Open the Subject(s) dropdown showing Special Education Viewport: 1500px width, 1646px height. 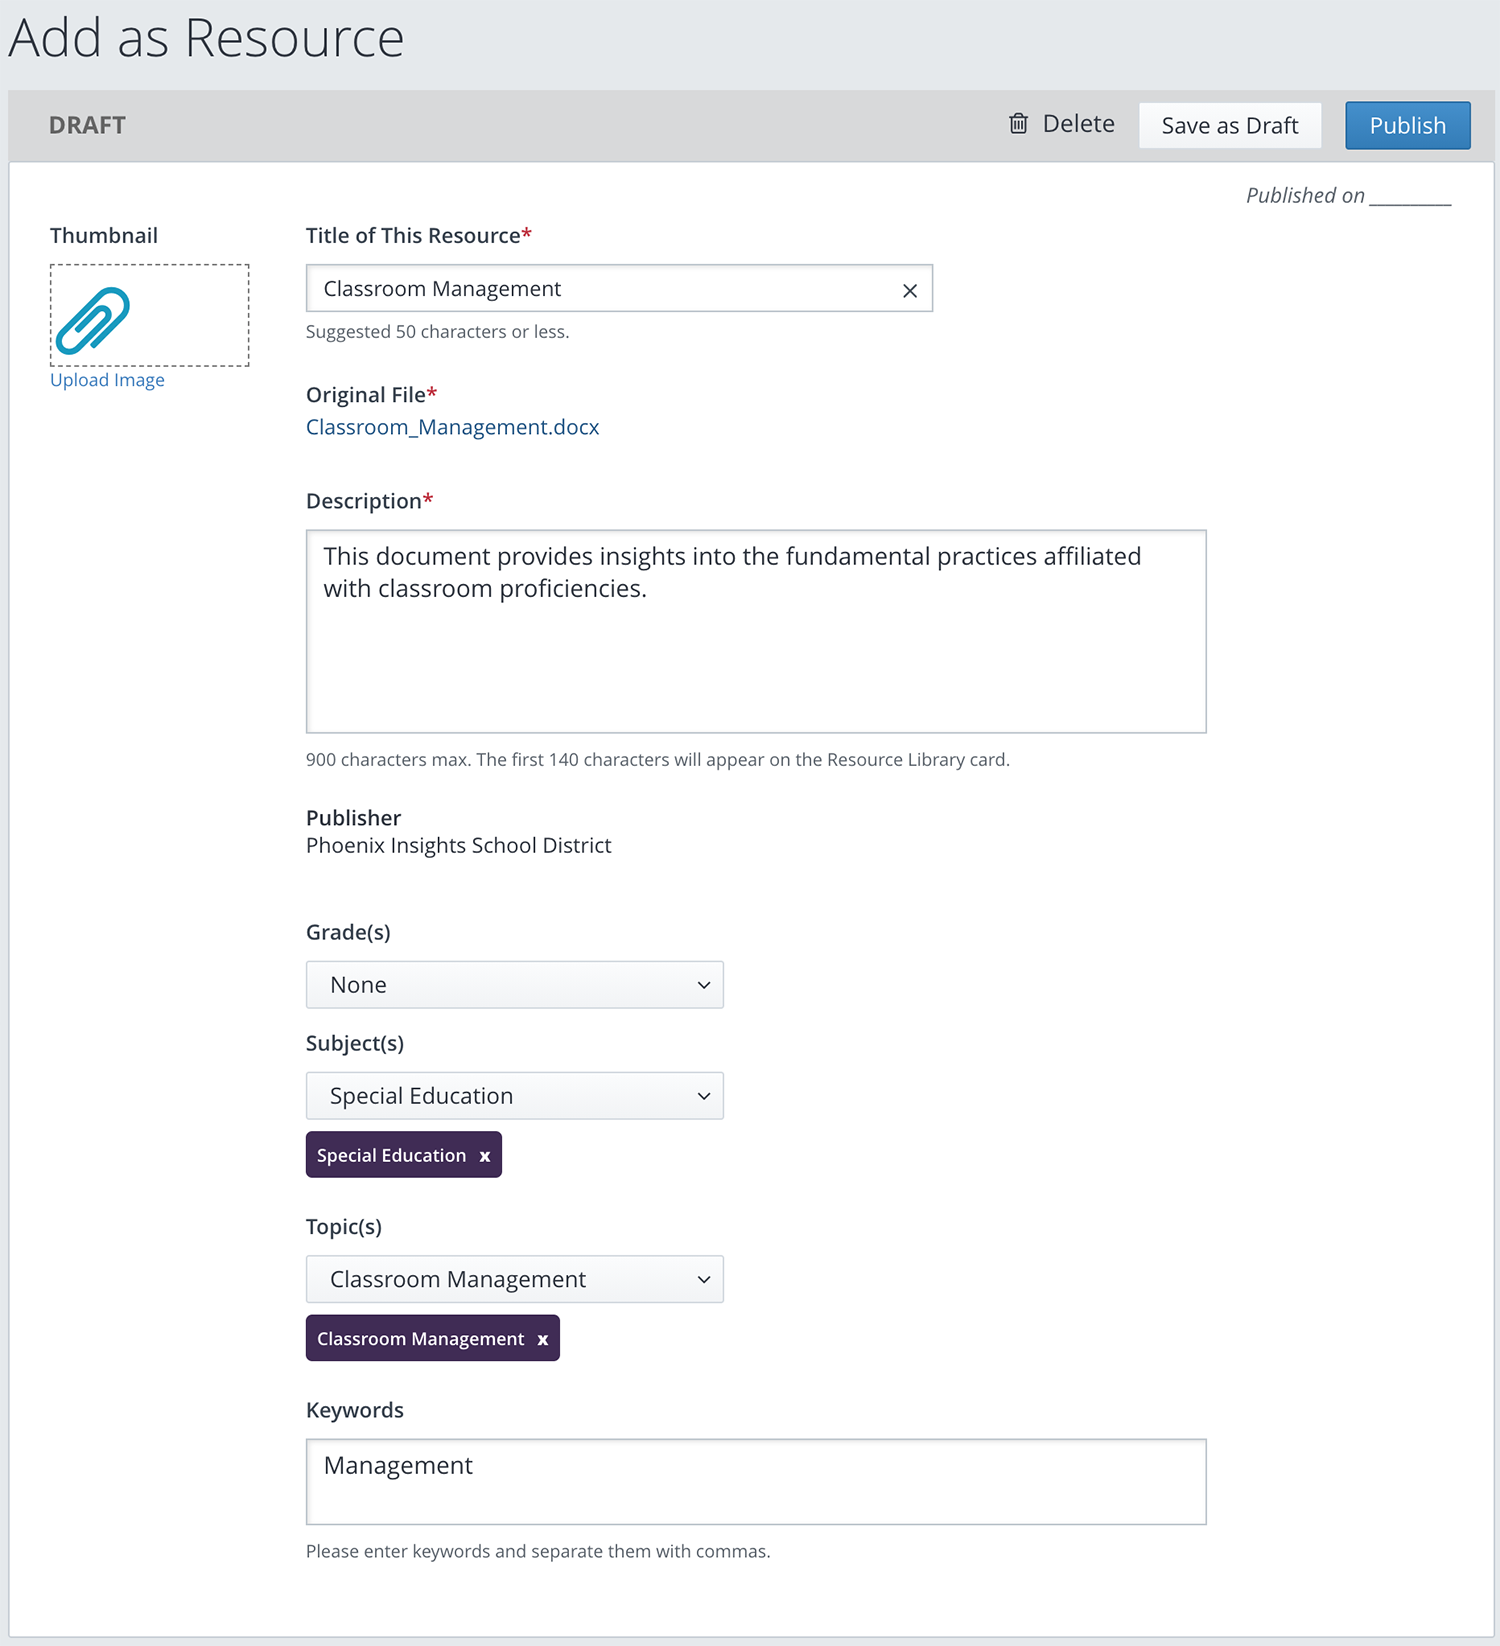click(515, 1096)
